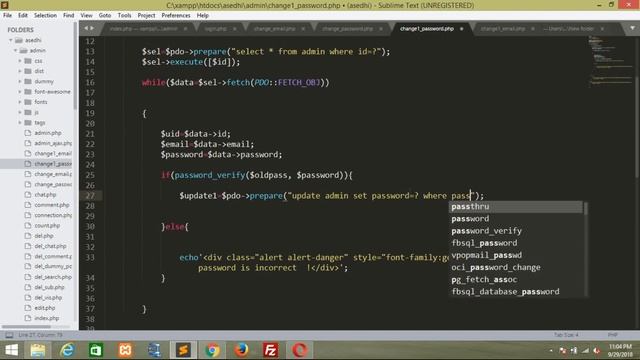
Task: Open edit.php in the sidebar
Action: 44,308
